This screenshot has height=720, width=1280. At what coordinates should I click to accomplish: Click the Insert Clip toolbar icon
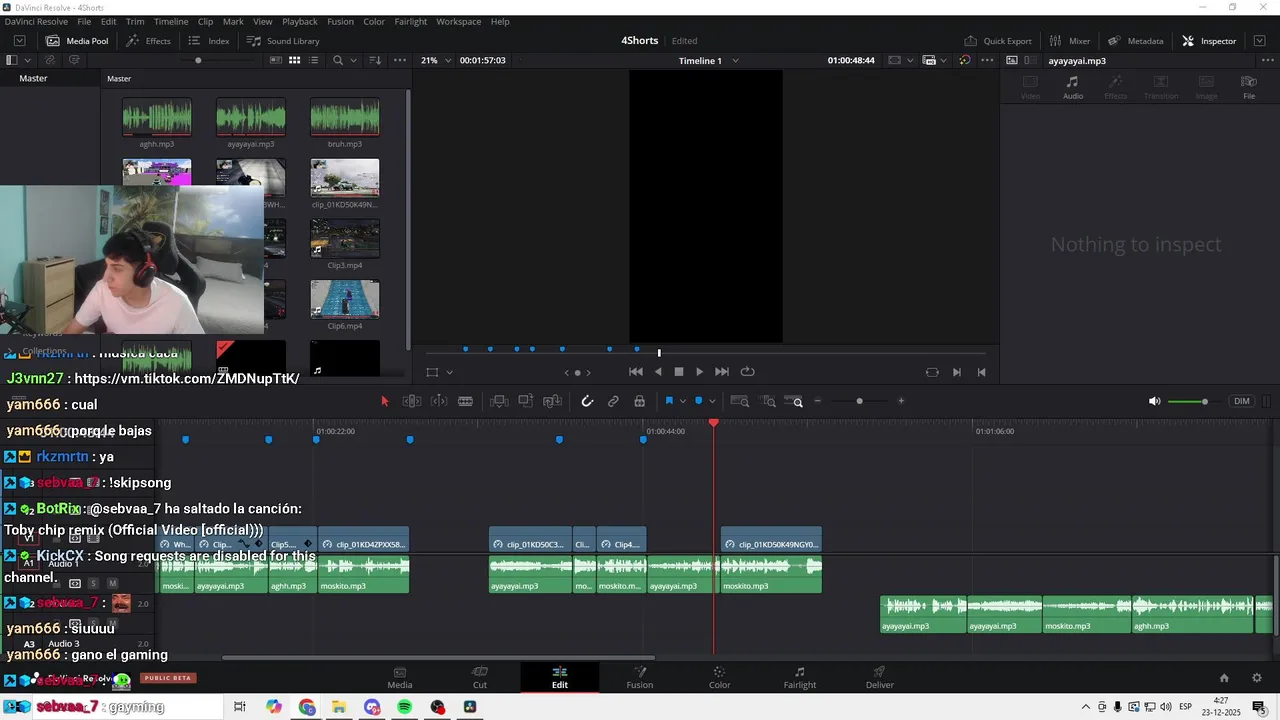pyautogui.click(x=499, y=401)
